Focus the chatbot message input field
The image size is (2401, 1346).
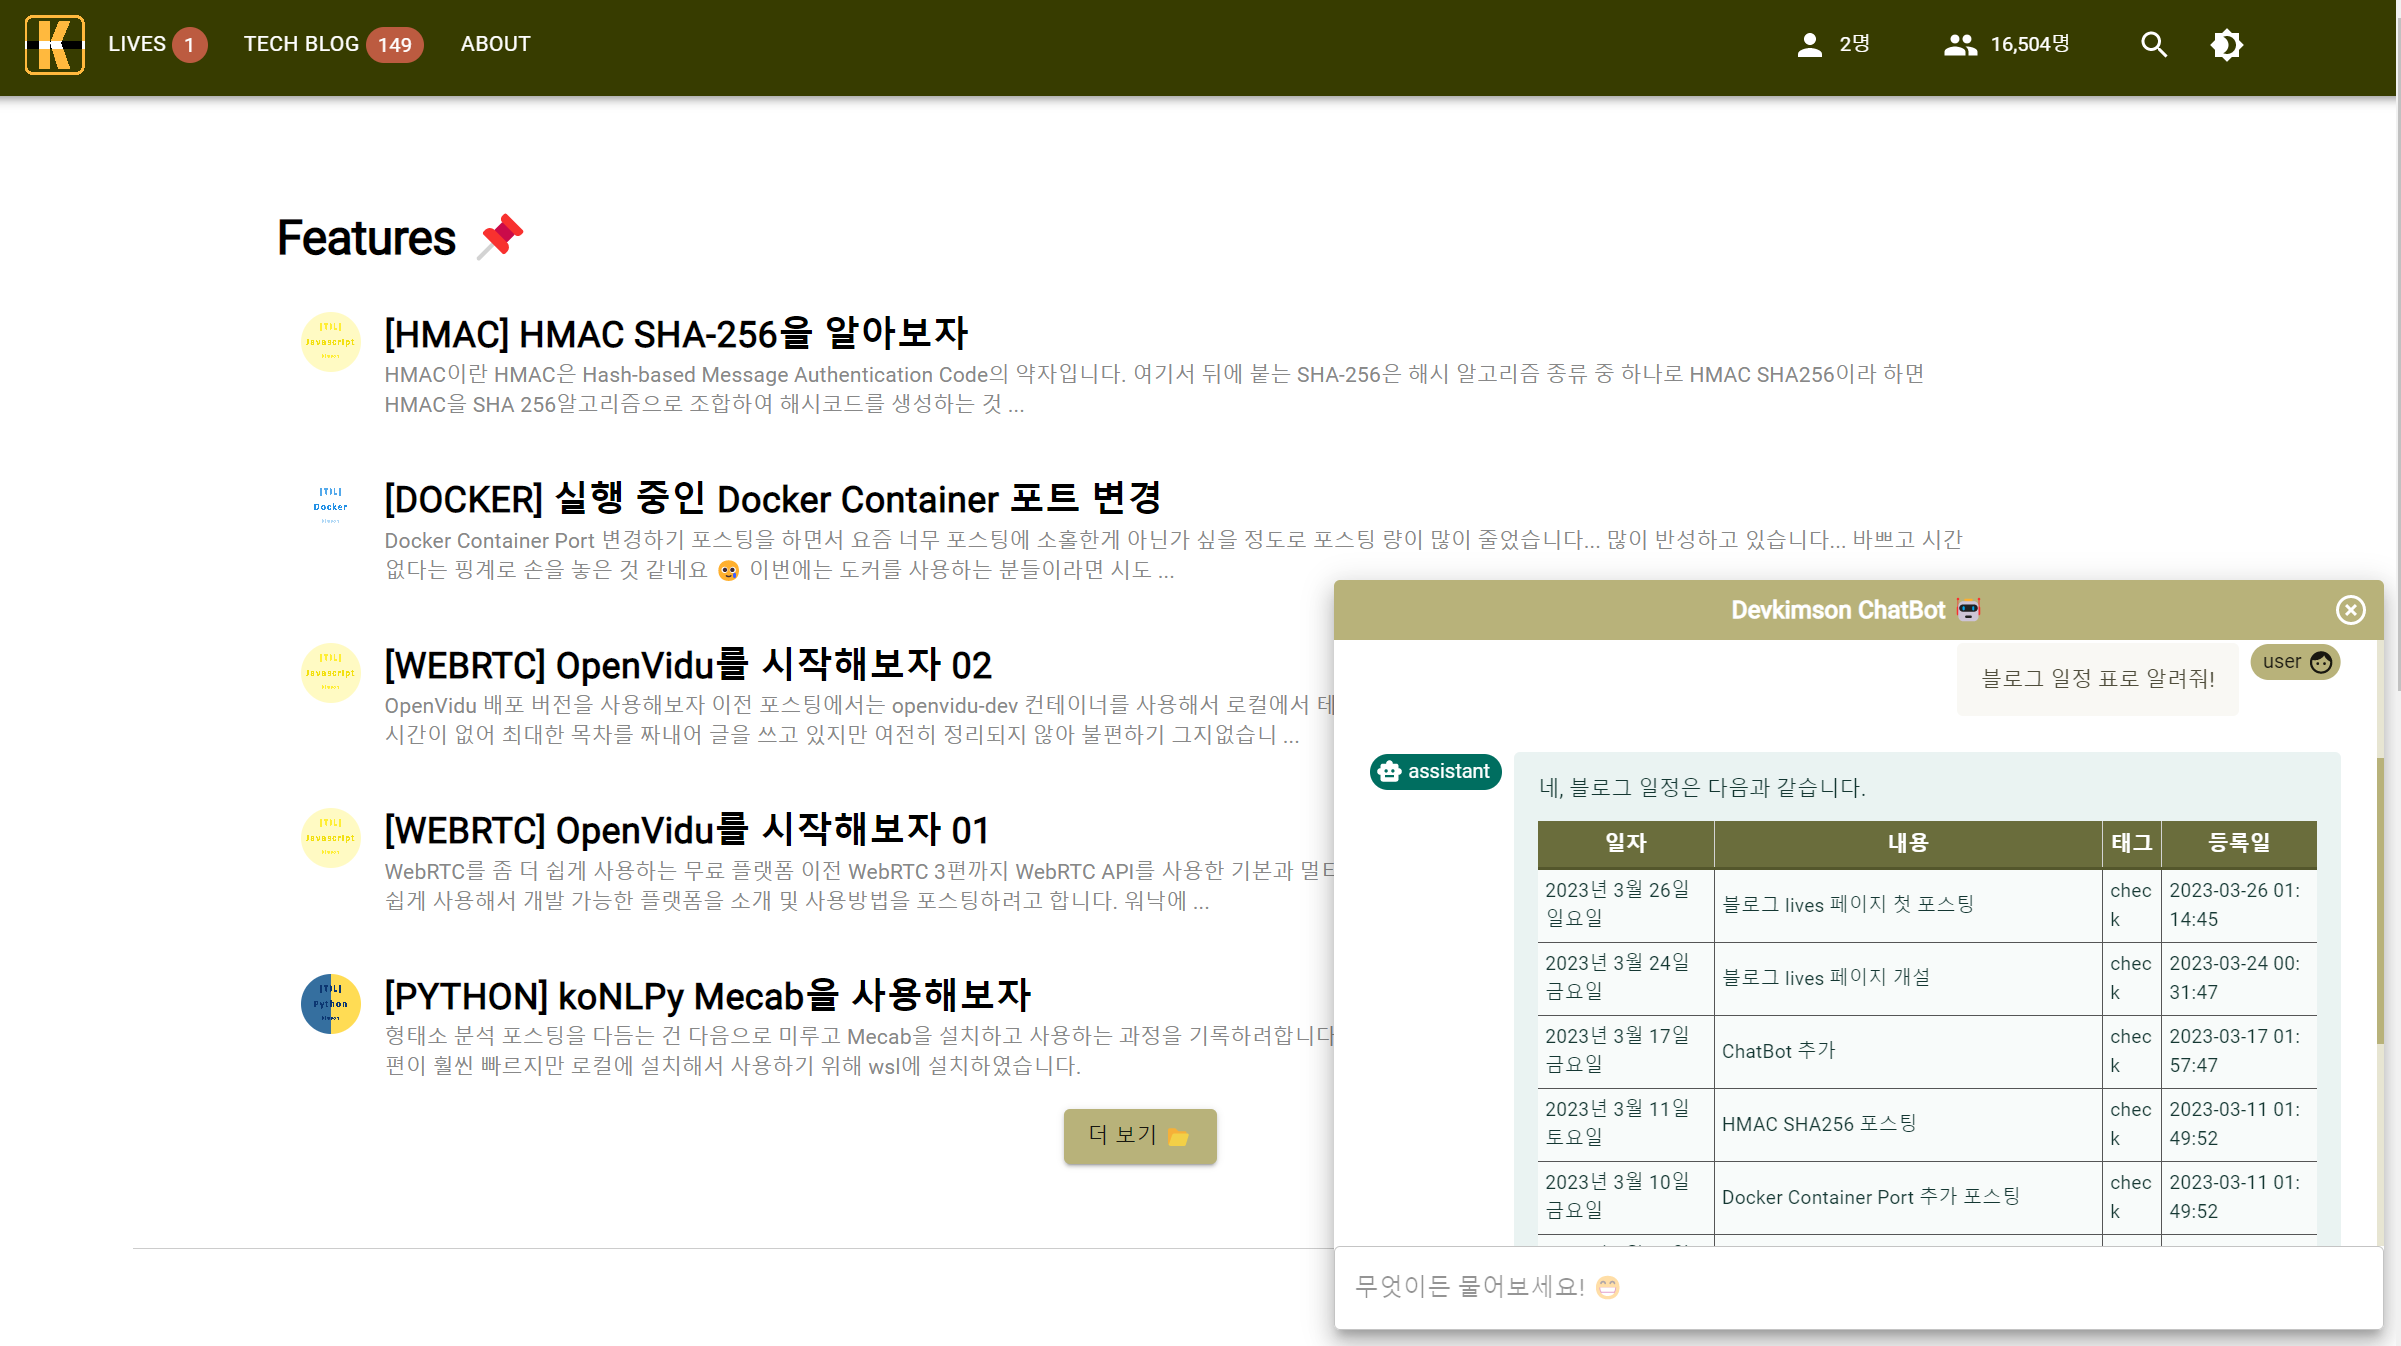click(x=1856, y=1287)
